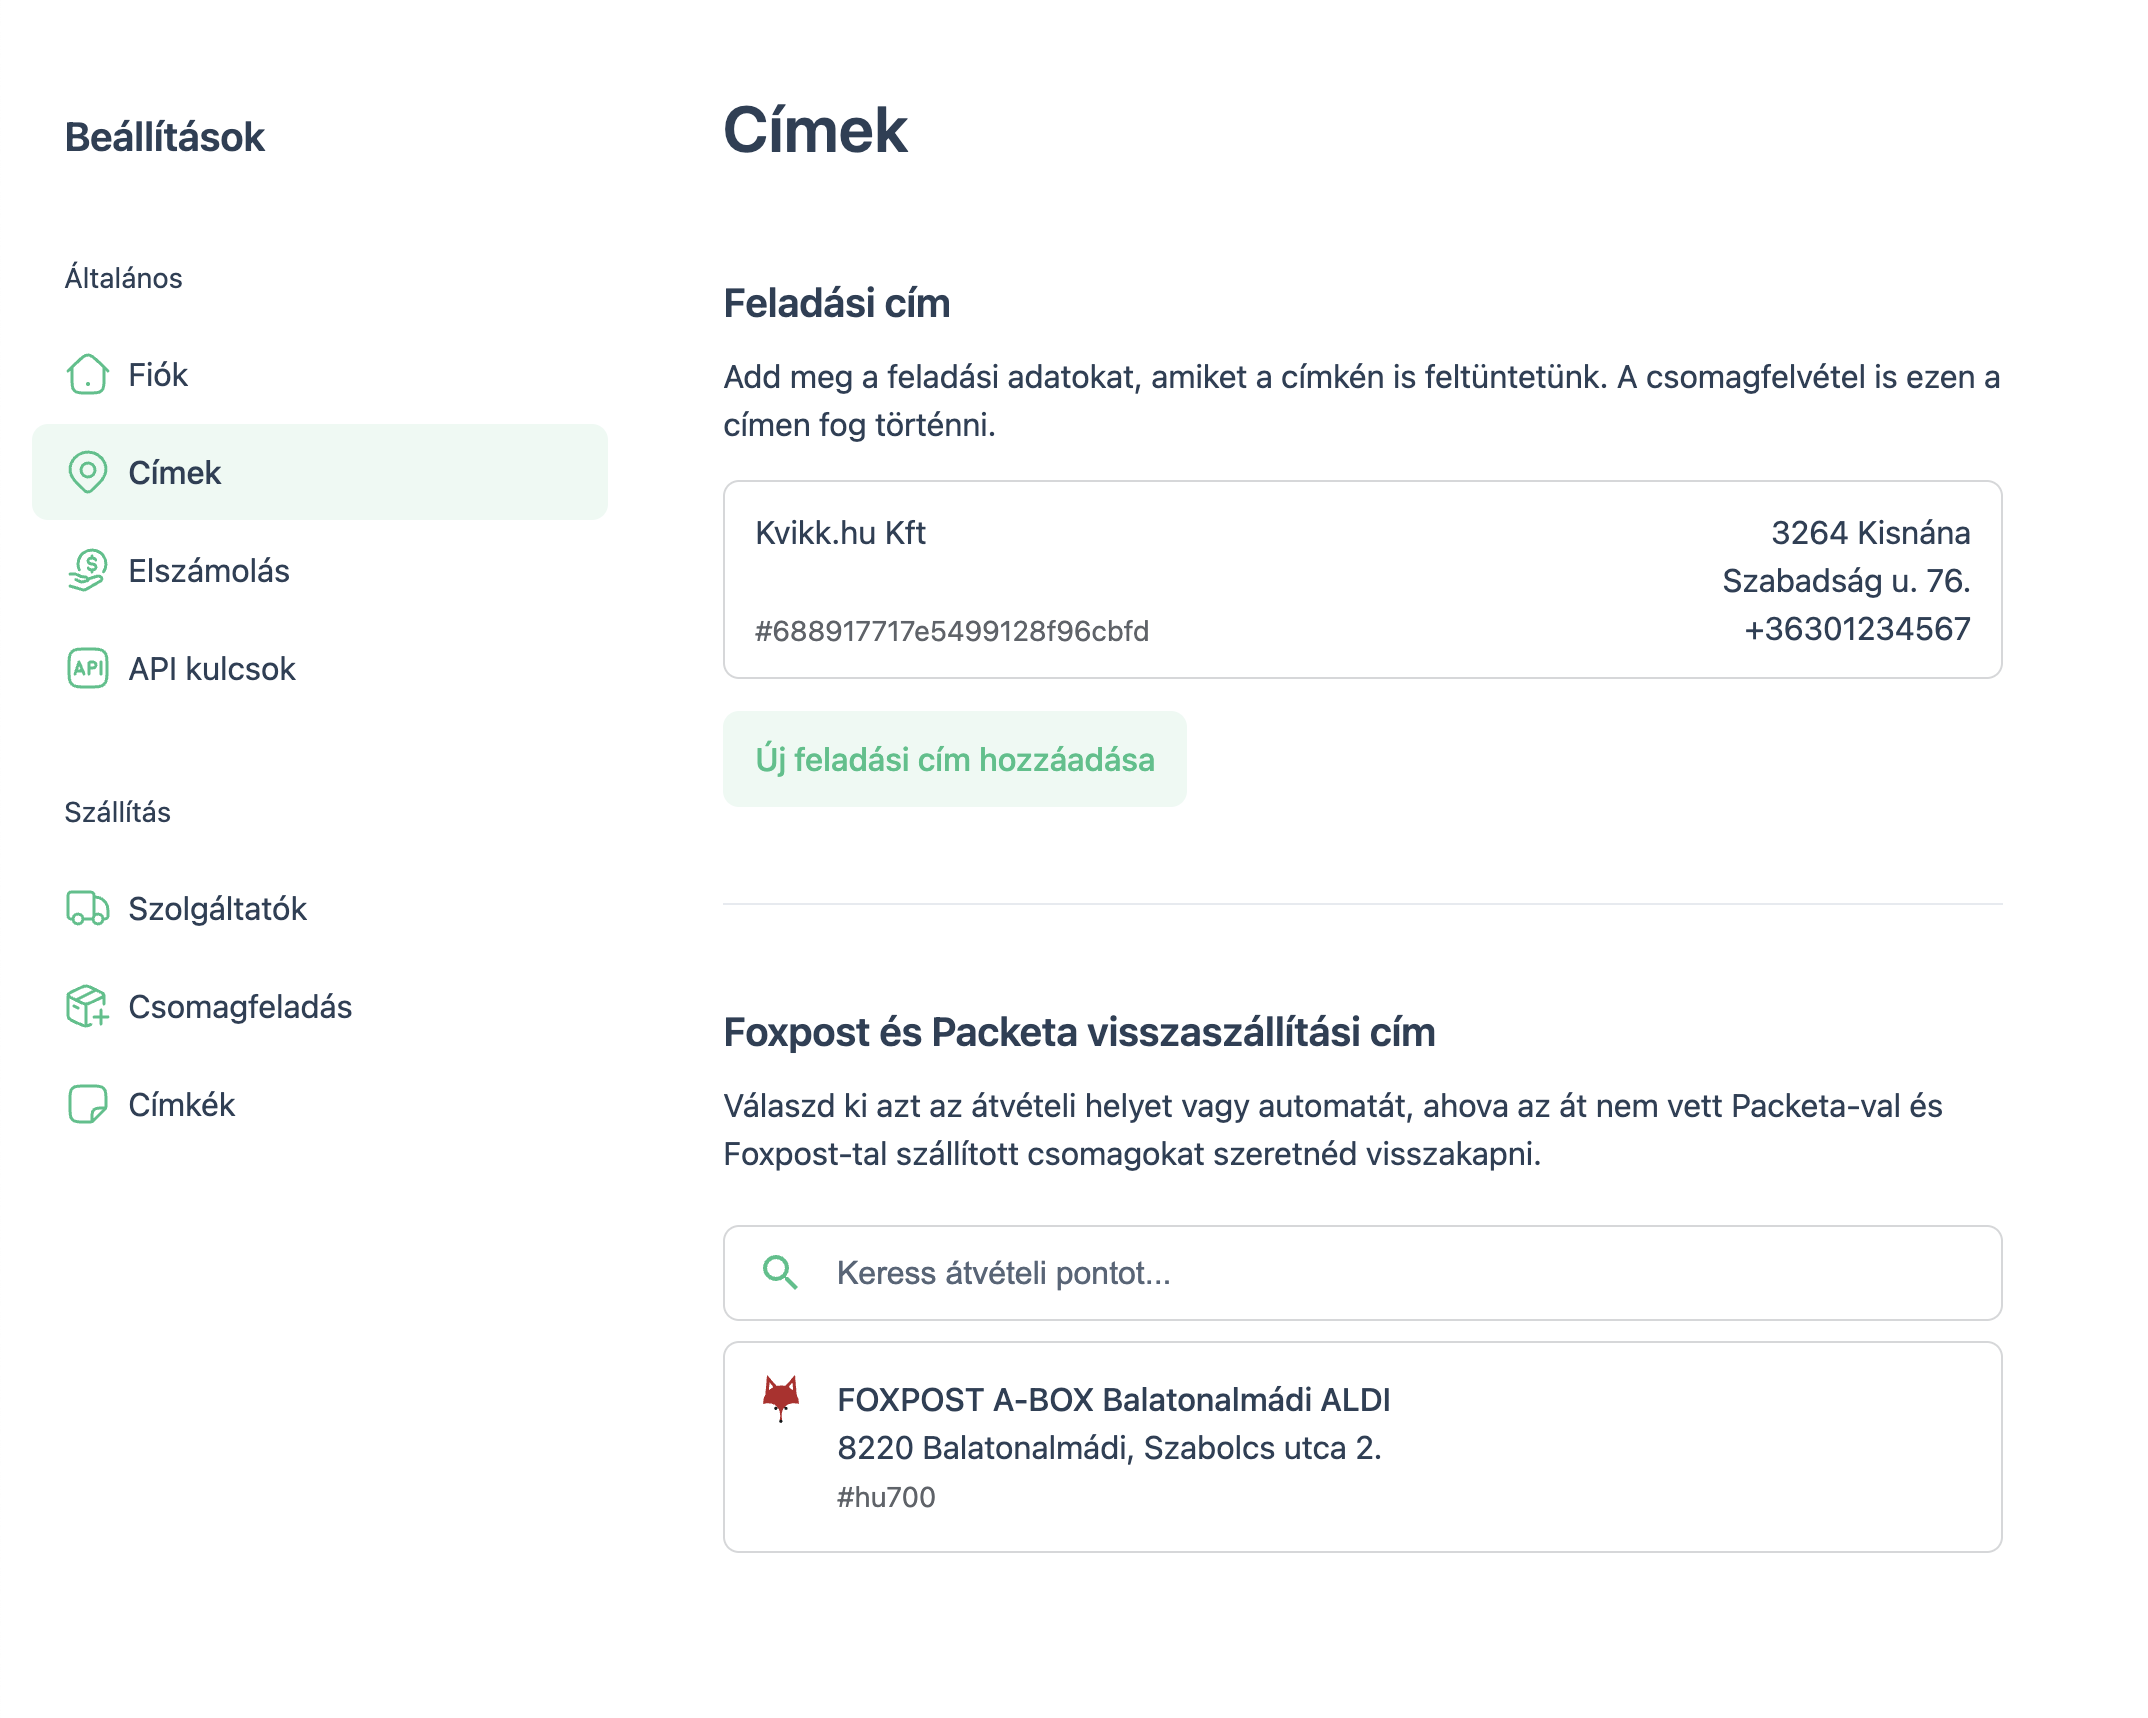Click the house icon beside Fiók
The image size is (2148, 1718).
tap(87, 375)
